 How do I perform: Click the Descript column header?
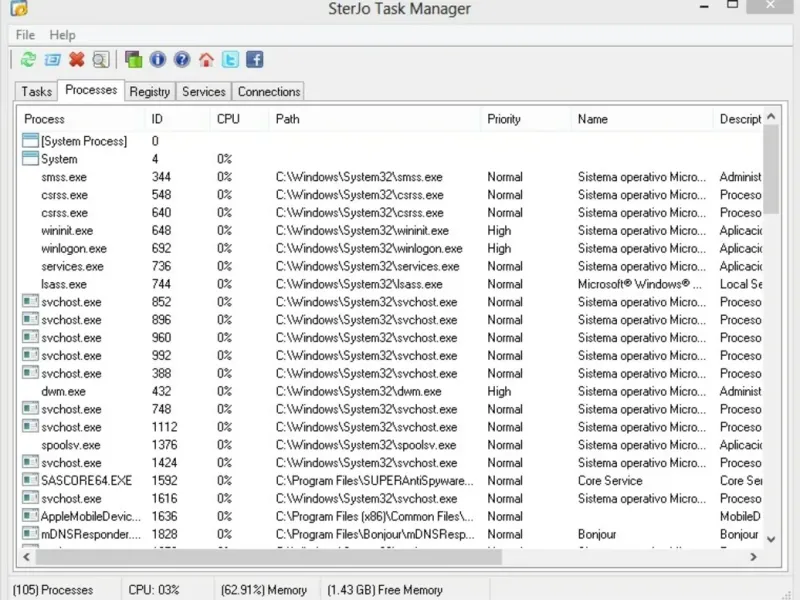pos(738,119)
